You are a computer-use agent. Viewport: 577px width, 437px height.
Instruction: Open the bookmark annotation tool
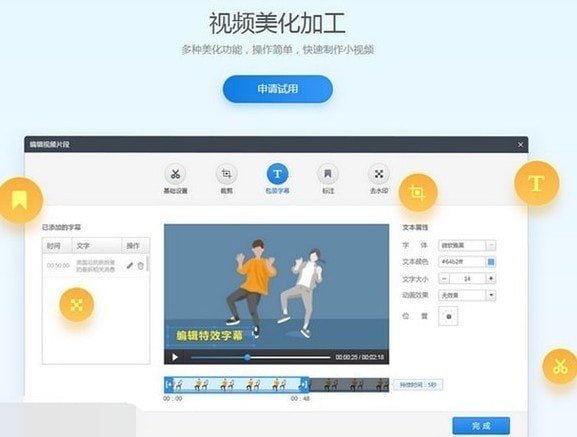[328, 174]
